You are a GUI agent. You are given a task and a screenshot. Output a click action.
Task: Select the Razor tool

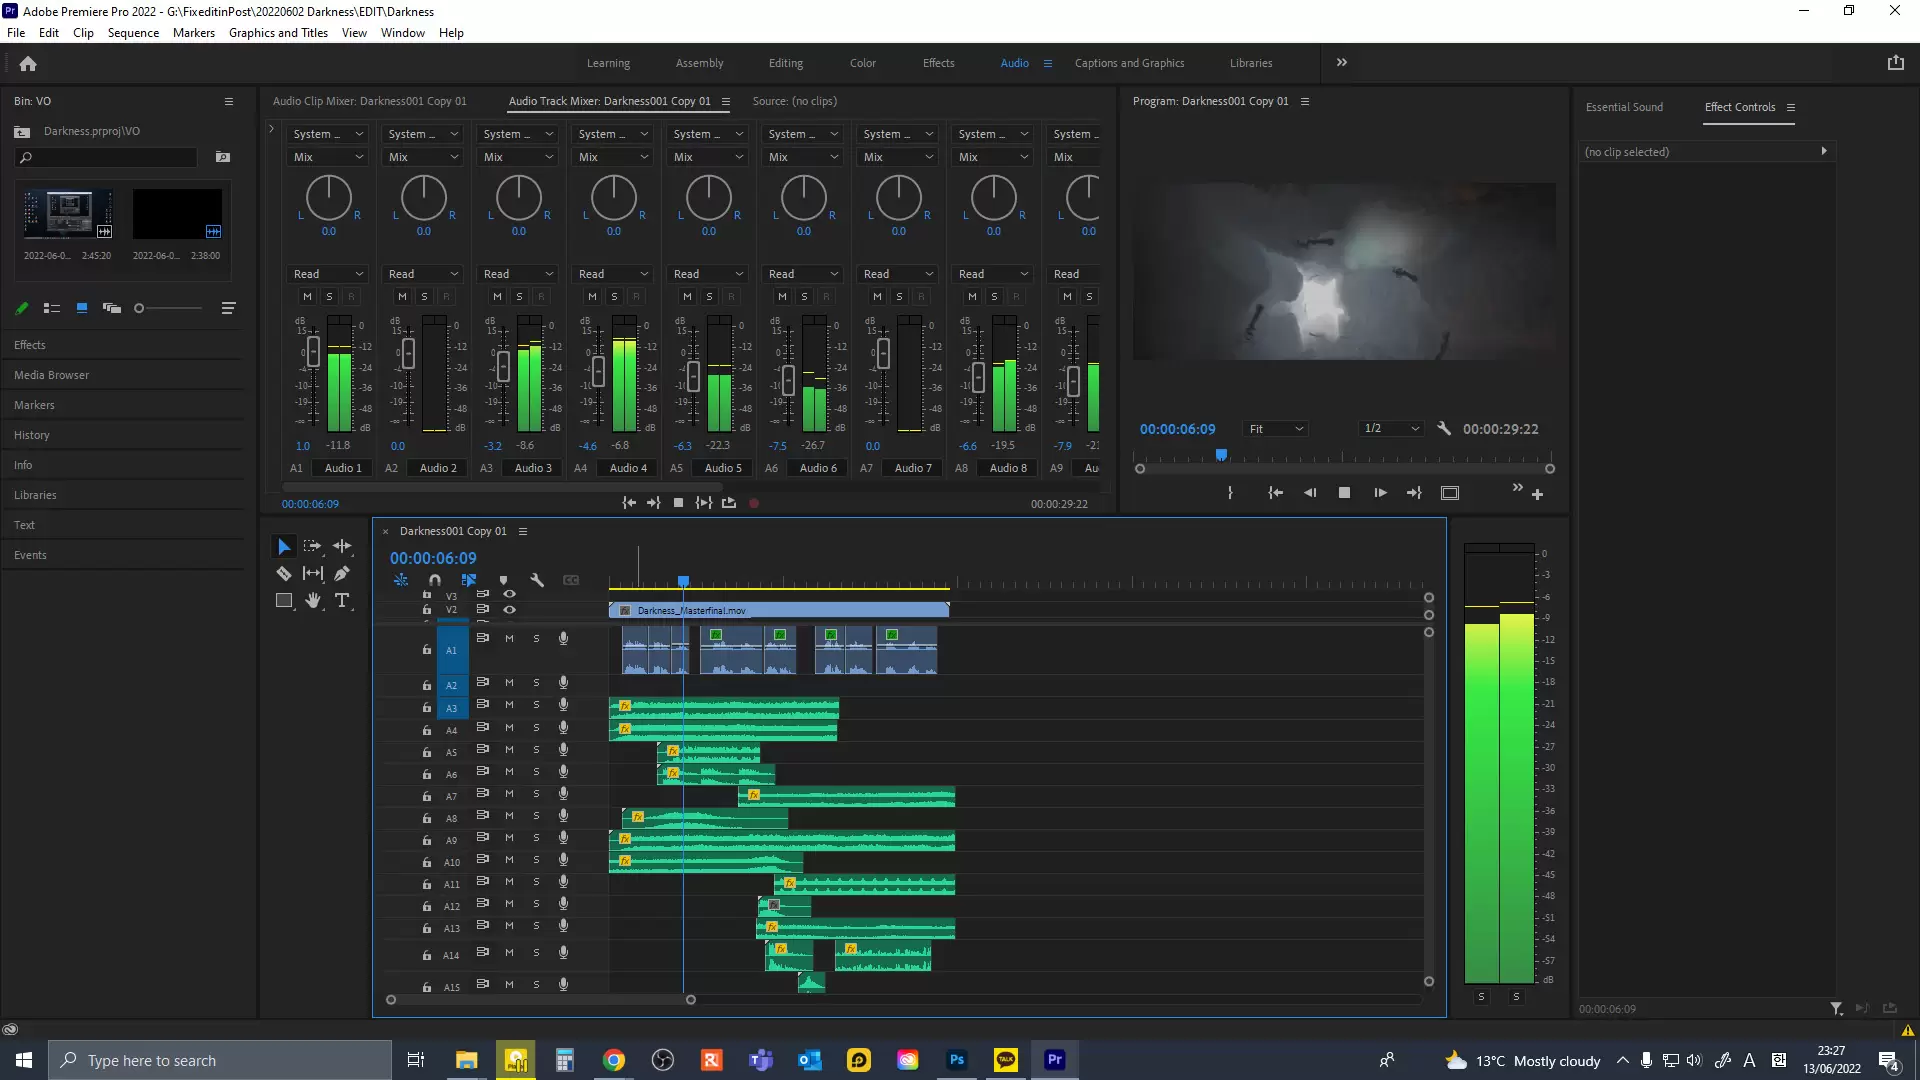(284, 573)
